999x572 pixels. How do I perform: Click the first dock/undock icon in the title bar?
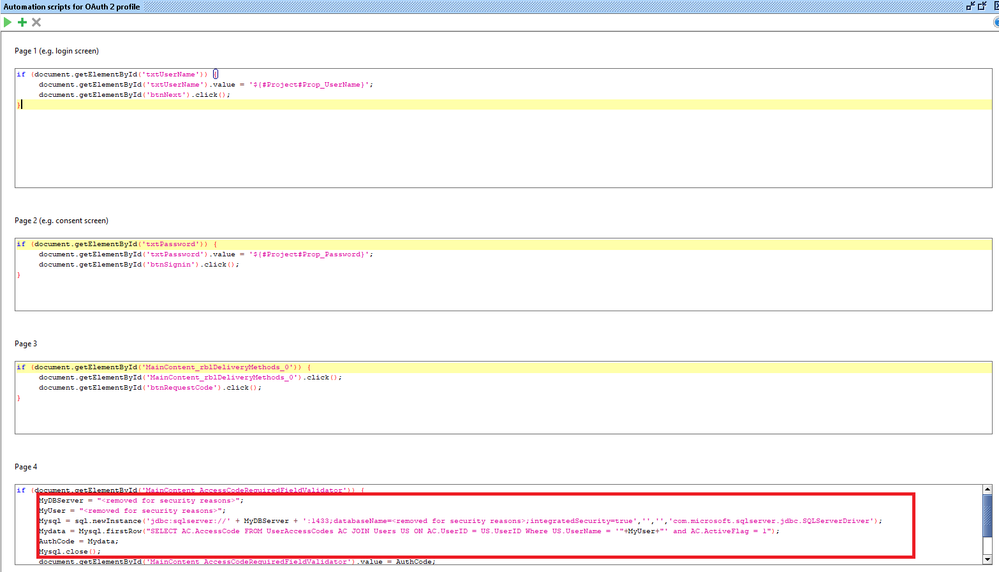(x=969, y=6)
